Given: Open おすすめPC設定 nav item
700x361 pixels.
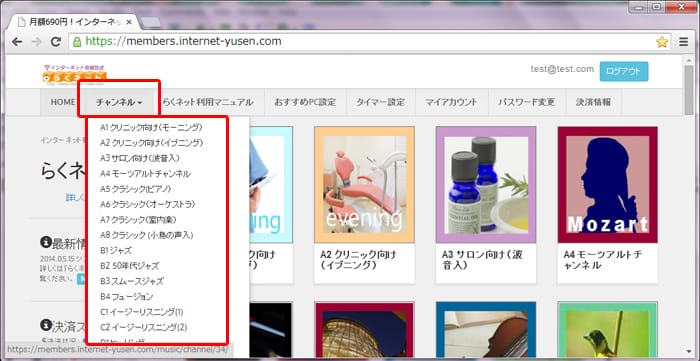Looking at the screenshot, I should [x=305, y=102].
